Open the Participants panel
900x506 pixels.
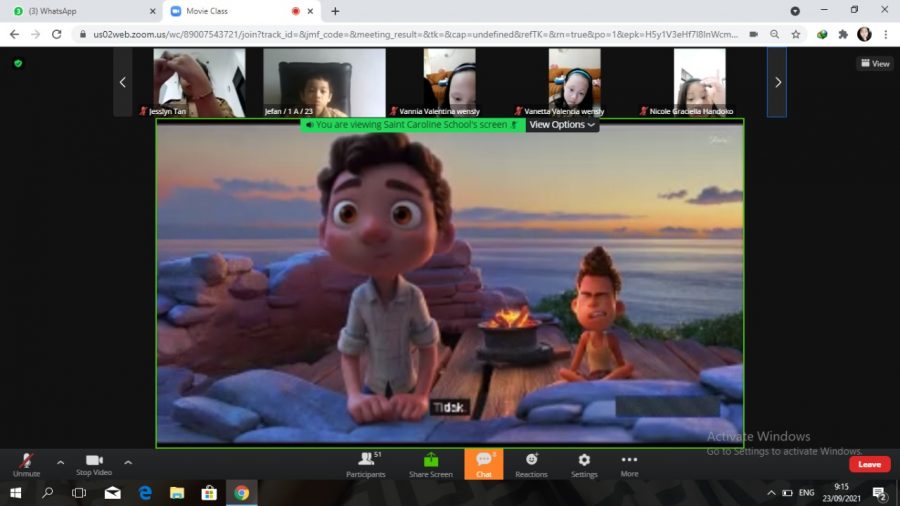(365, 464)
